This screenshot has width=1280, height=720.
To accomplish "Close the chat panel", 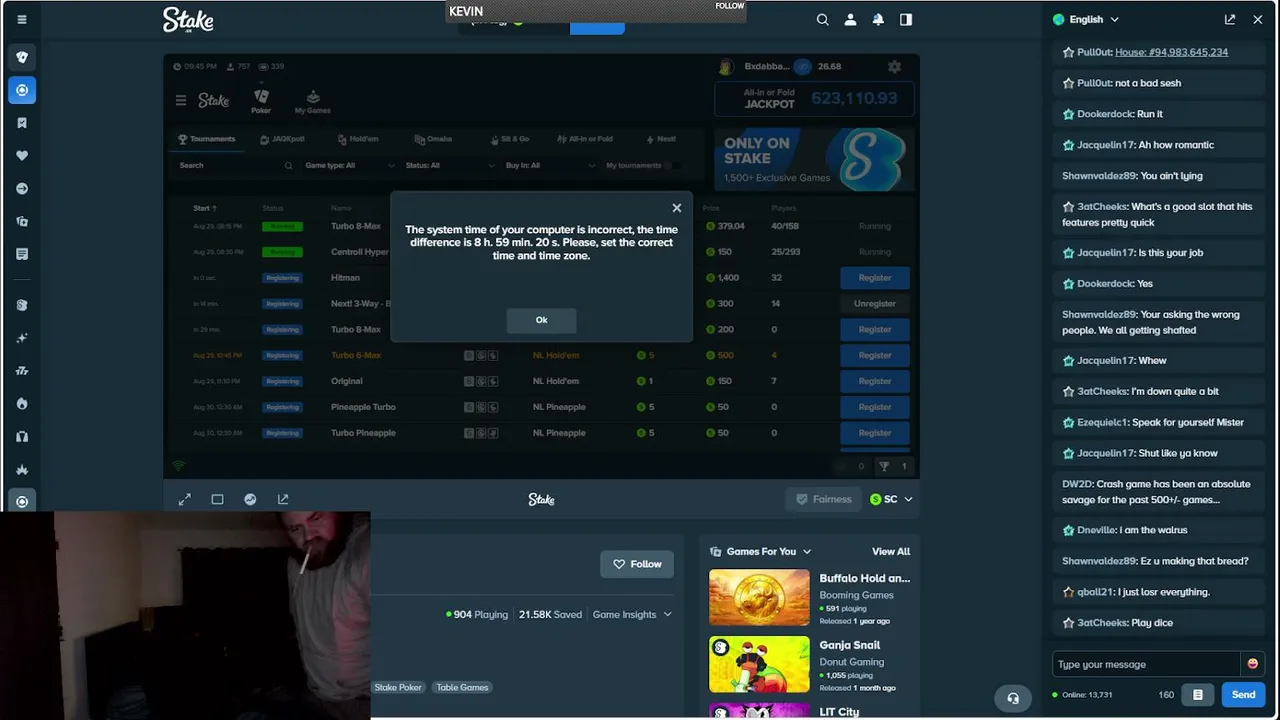I will [x=1258, y=19].
